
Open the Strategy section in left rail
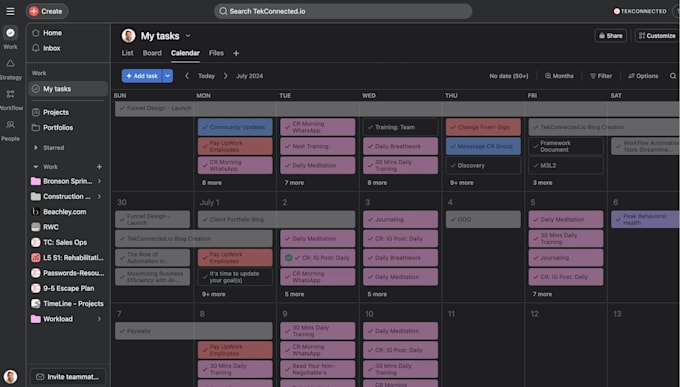click(x=10, y=69)
